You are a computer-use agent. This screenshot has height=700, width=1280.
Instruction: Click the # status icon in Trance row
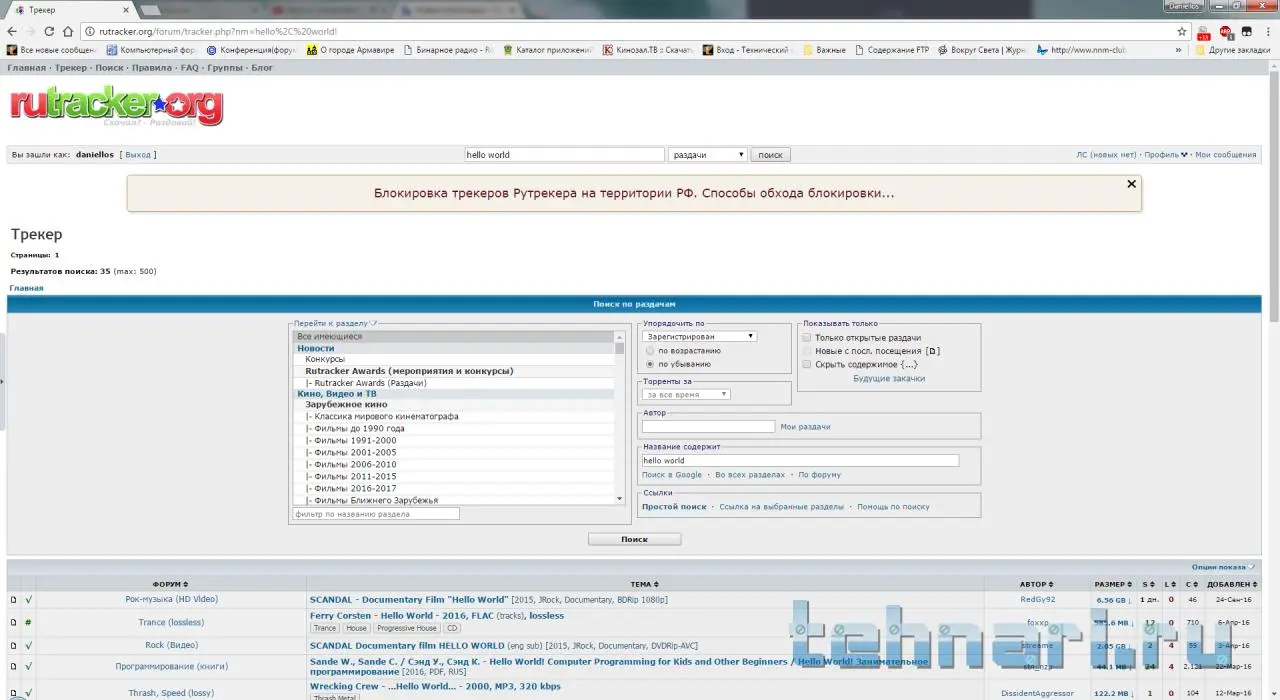[29, 622]
